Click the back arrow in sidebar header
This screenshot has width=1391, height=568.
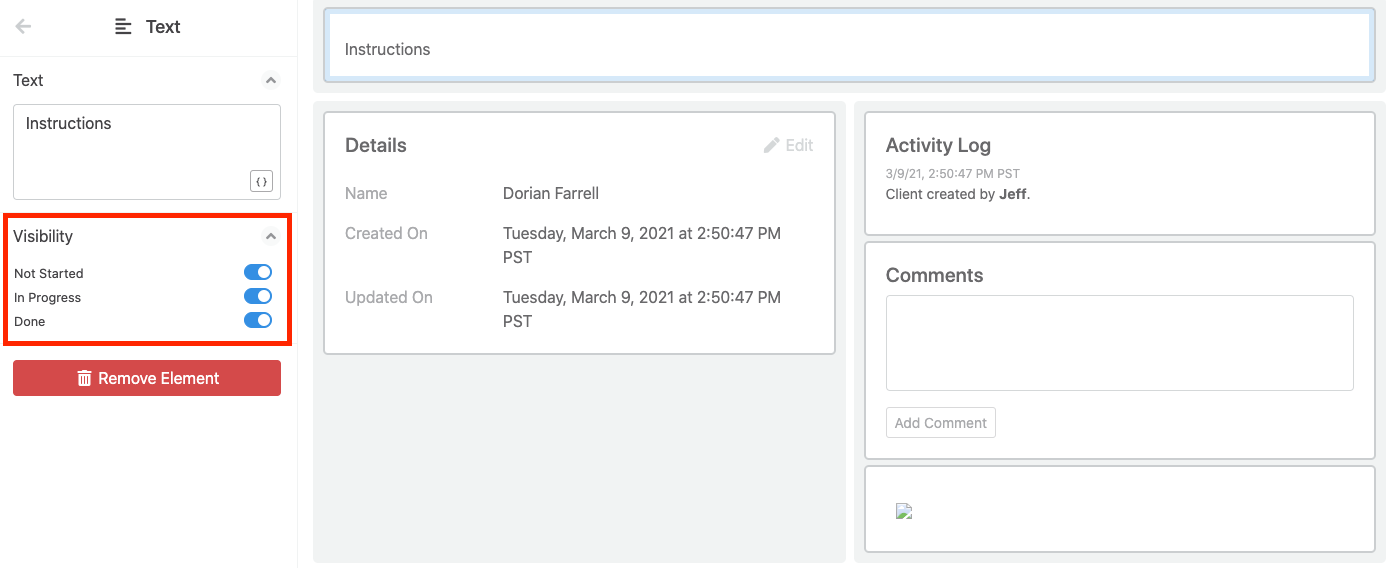point(23,27)
